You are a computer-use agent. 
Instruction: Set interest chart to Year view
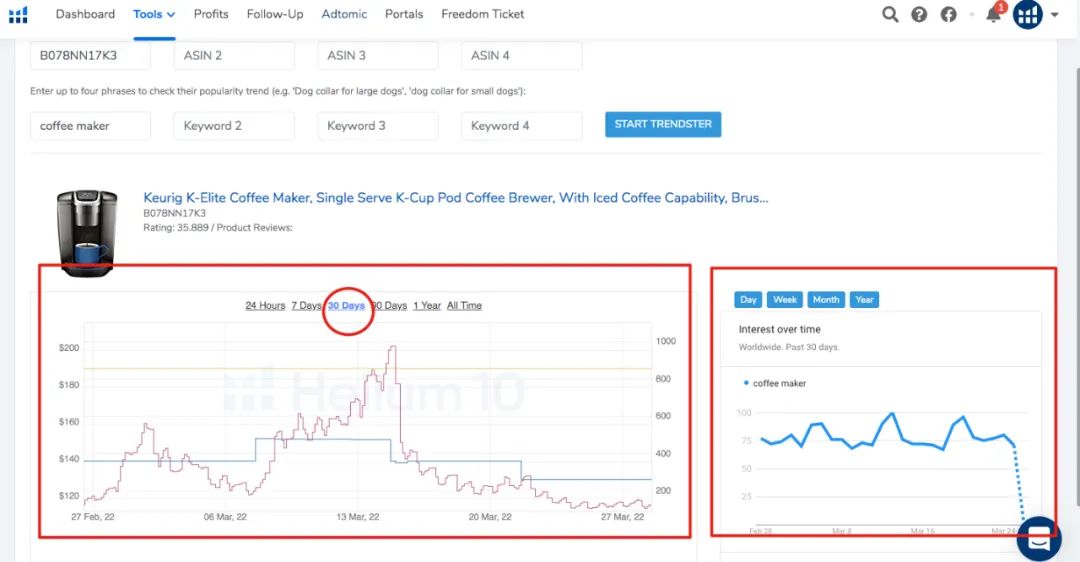point(864,300)
